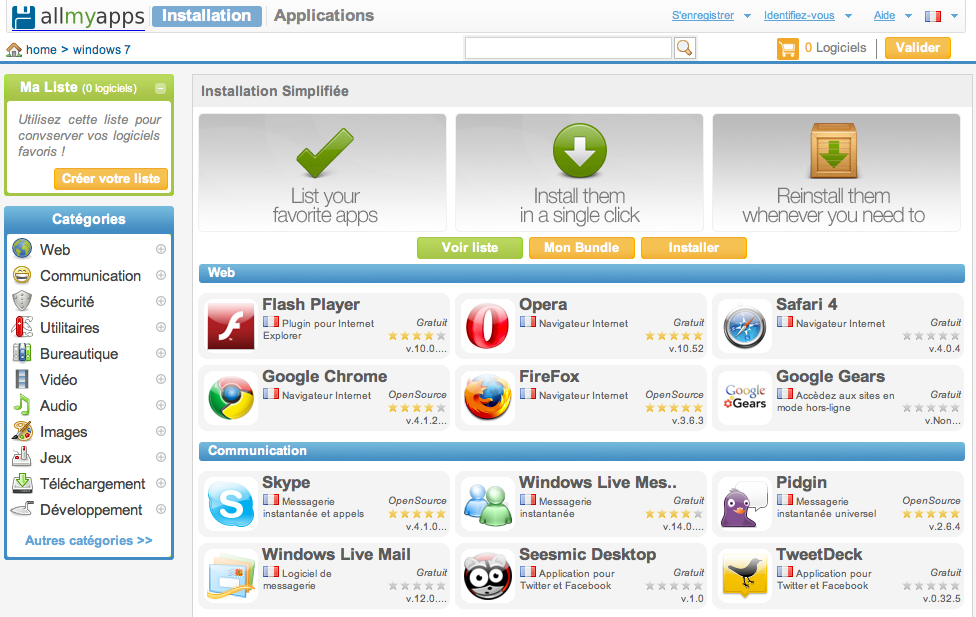Expand the Vidéo category plus button

pos(161,379)
